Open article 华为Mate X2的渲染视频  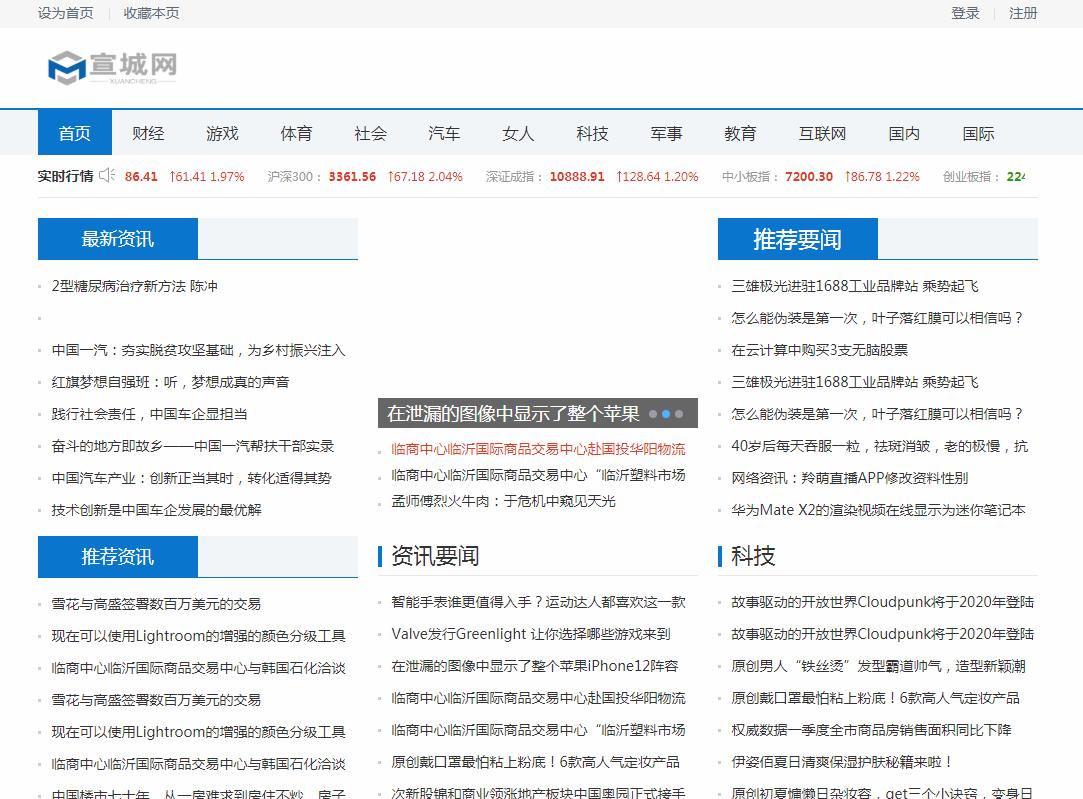coord(879,510)
